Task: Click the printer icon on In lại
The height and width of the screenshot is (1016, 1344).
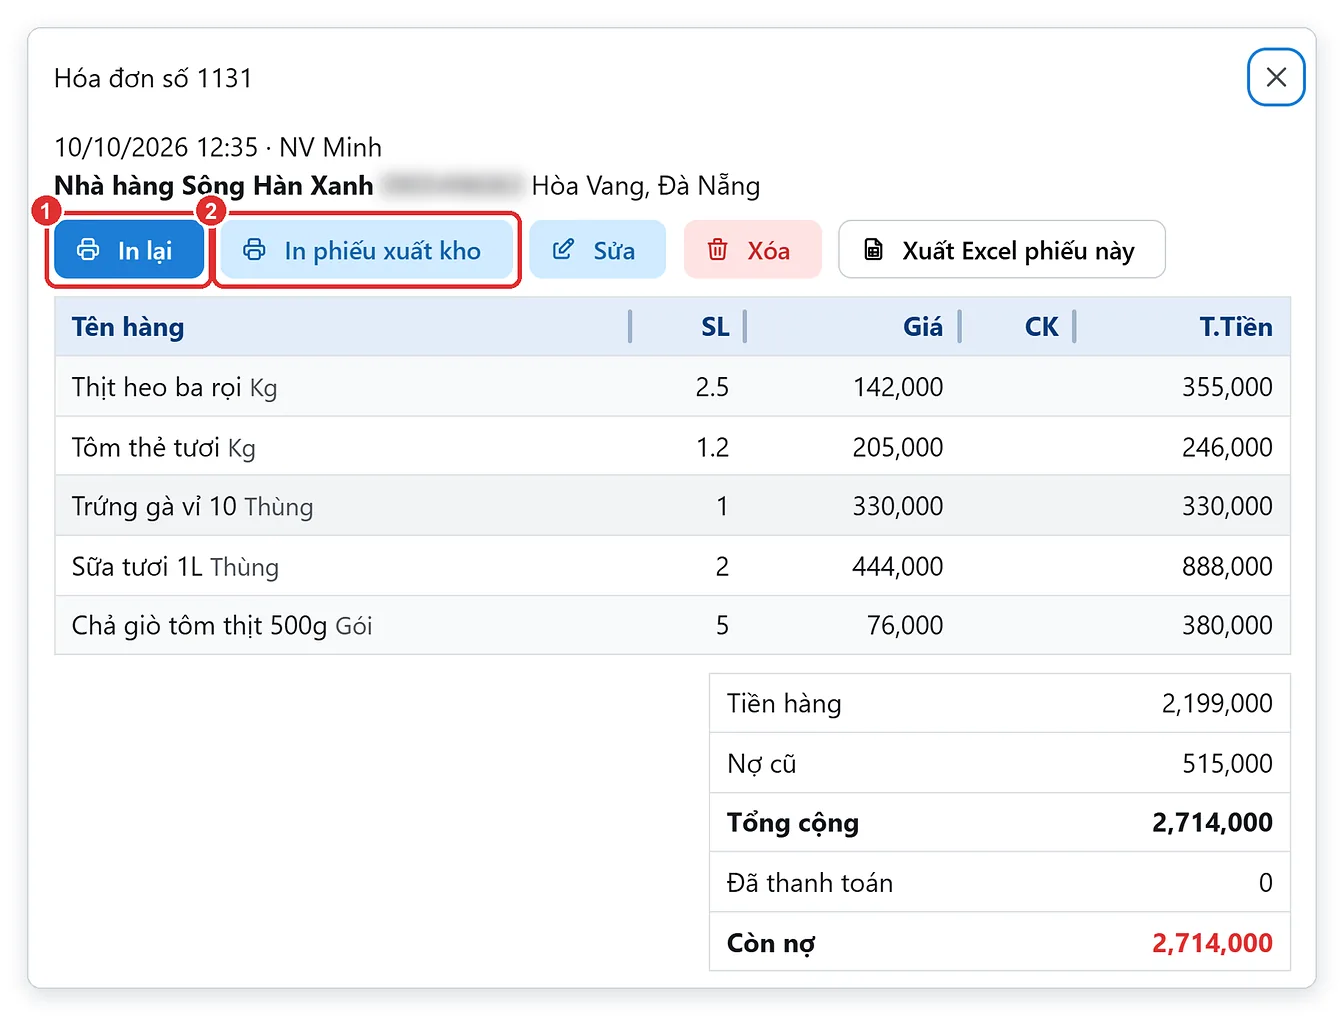Action: pyautogui.click(x=88, y=250)
